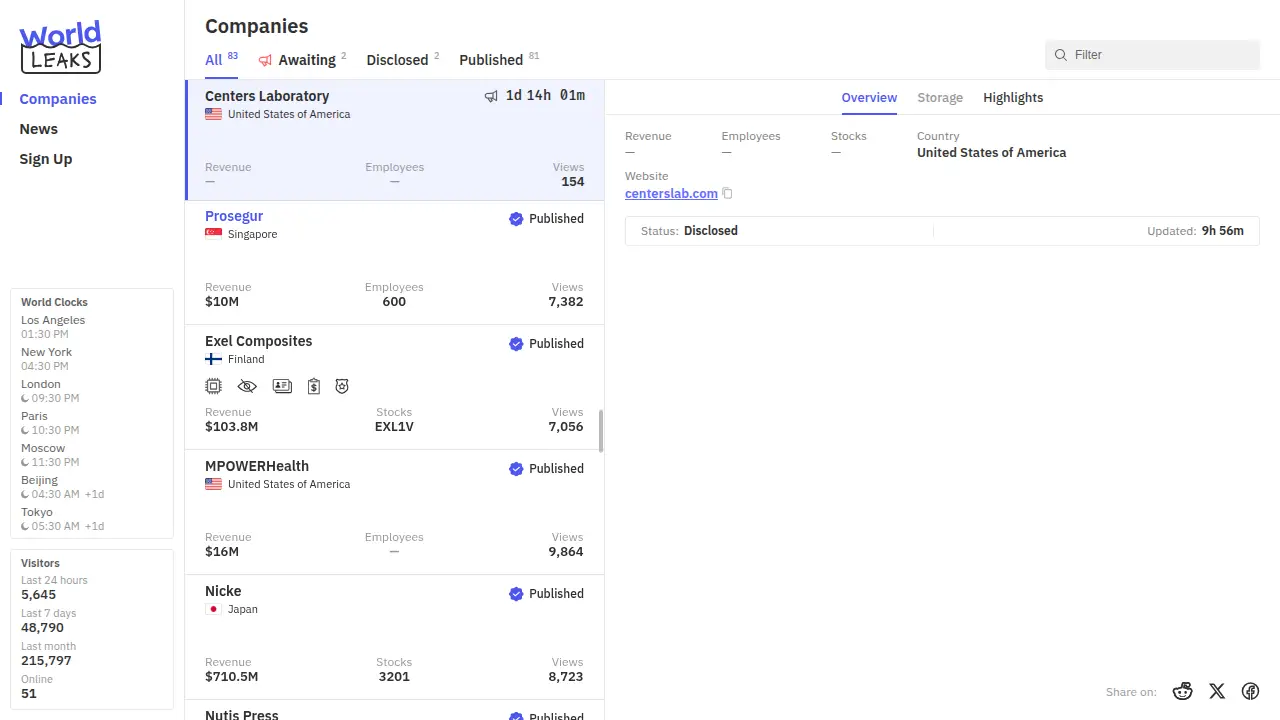Click the Filter search field
Screen dimensions: 1280x720
click(1160, 55)
